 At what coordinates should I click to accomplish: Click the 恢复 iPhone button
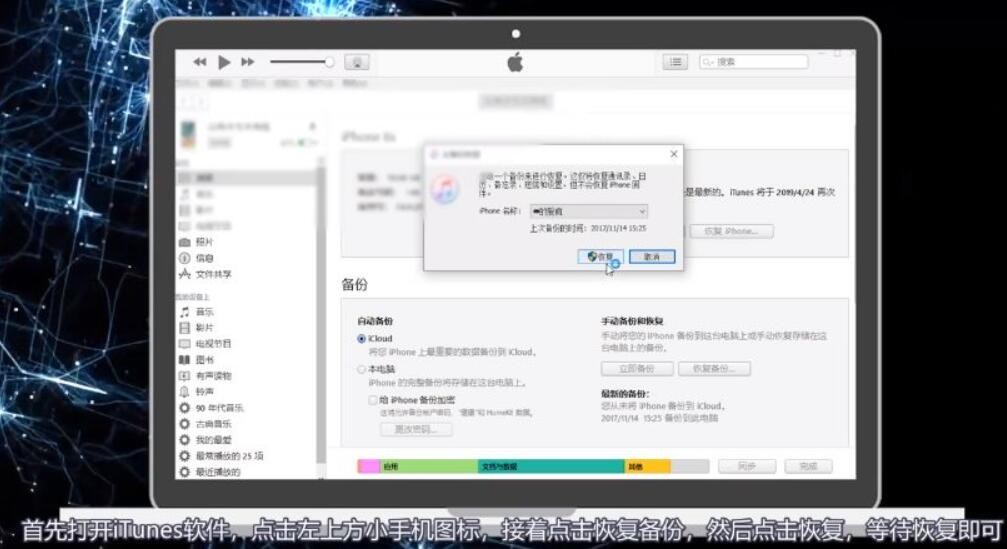(x=731, y=231)
